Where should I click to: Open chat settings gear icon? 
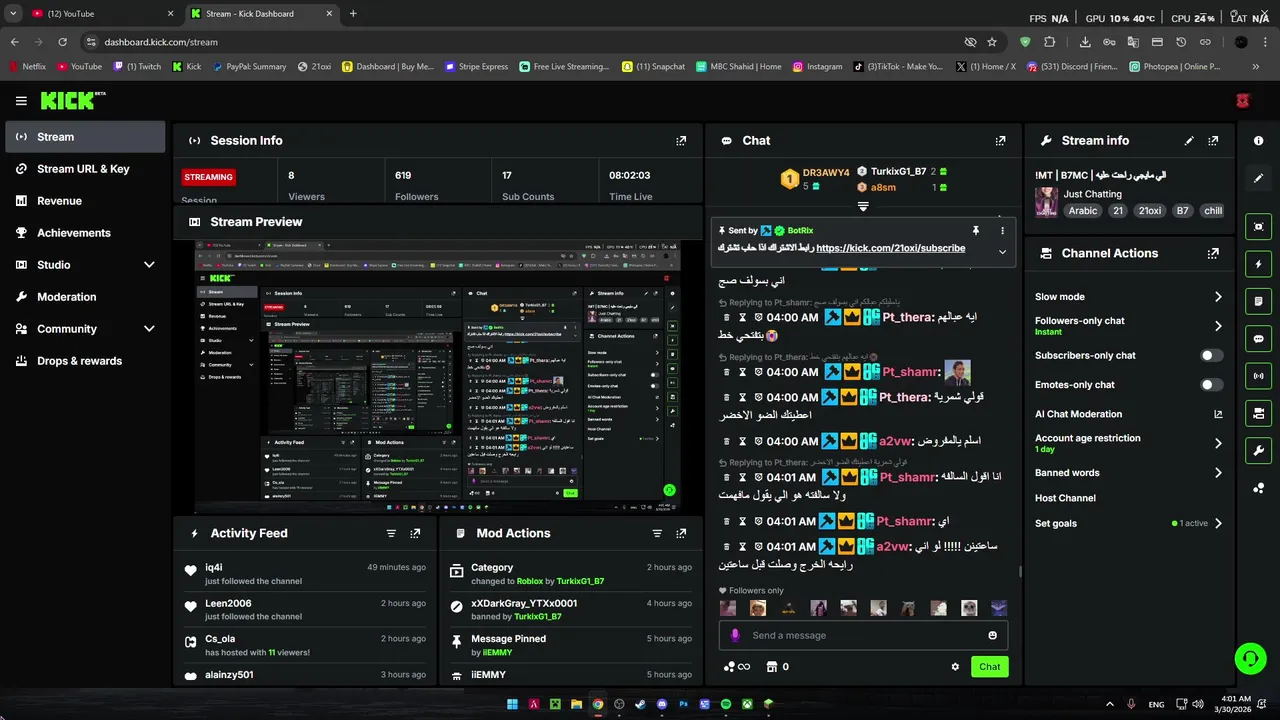coord(955,667)
